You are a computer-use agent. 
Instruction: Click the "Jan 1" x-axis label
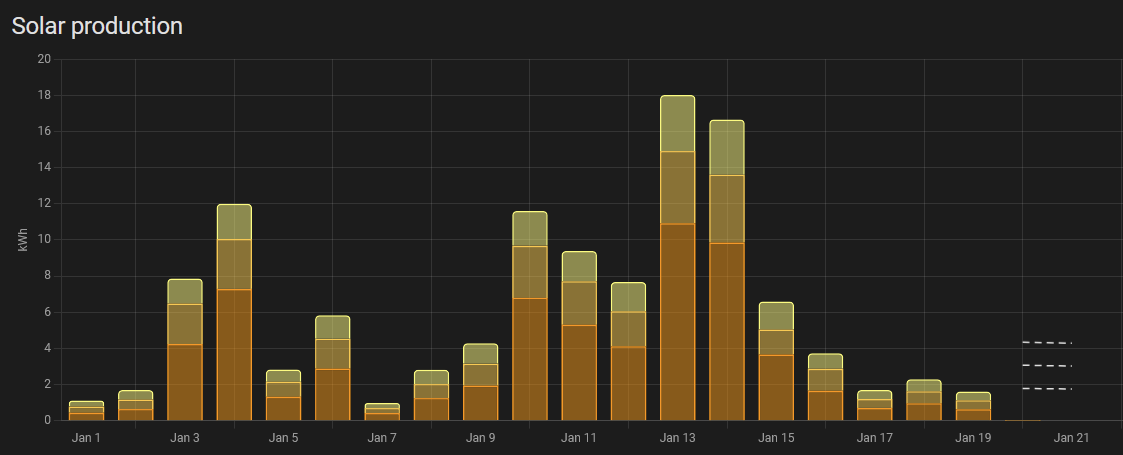coord(87,437)
